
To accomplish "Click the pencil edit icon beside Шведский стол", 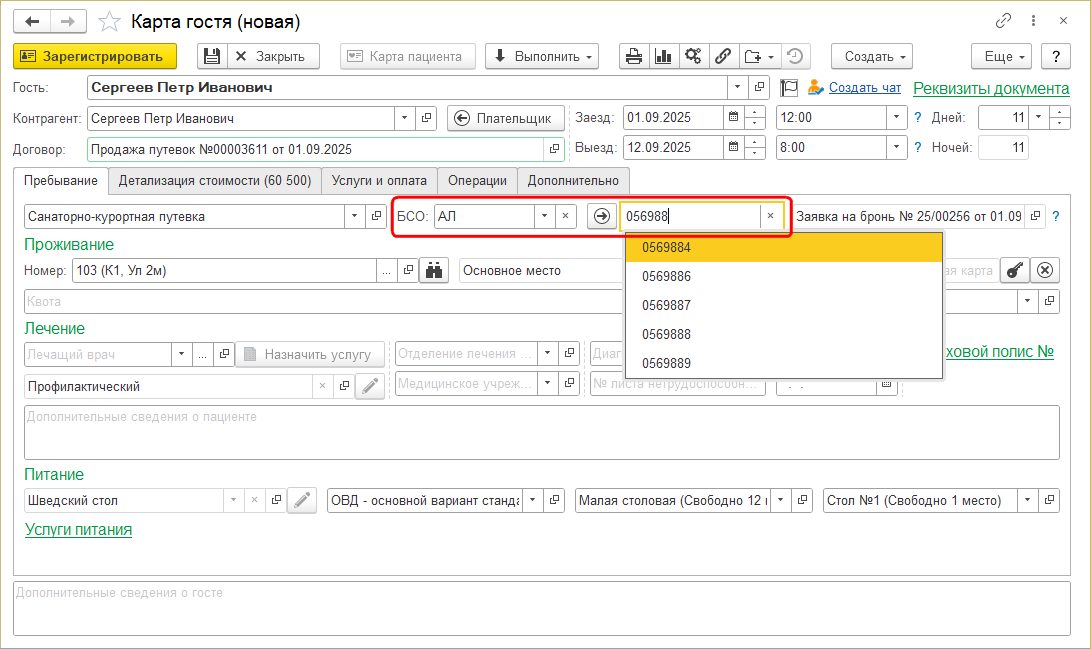I will coord(301,500).
